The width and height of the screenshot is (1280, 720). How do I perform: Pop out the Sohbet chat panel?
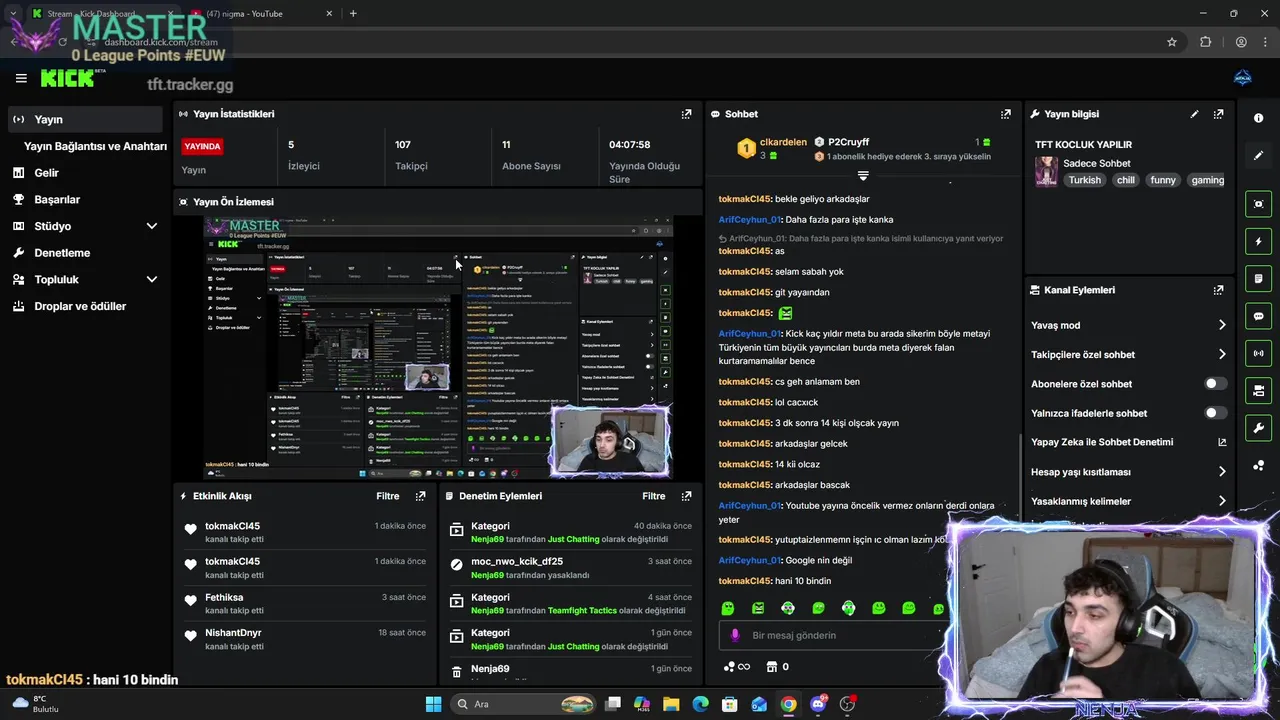point(1006,114)
